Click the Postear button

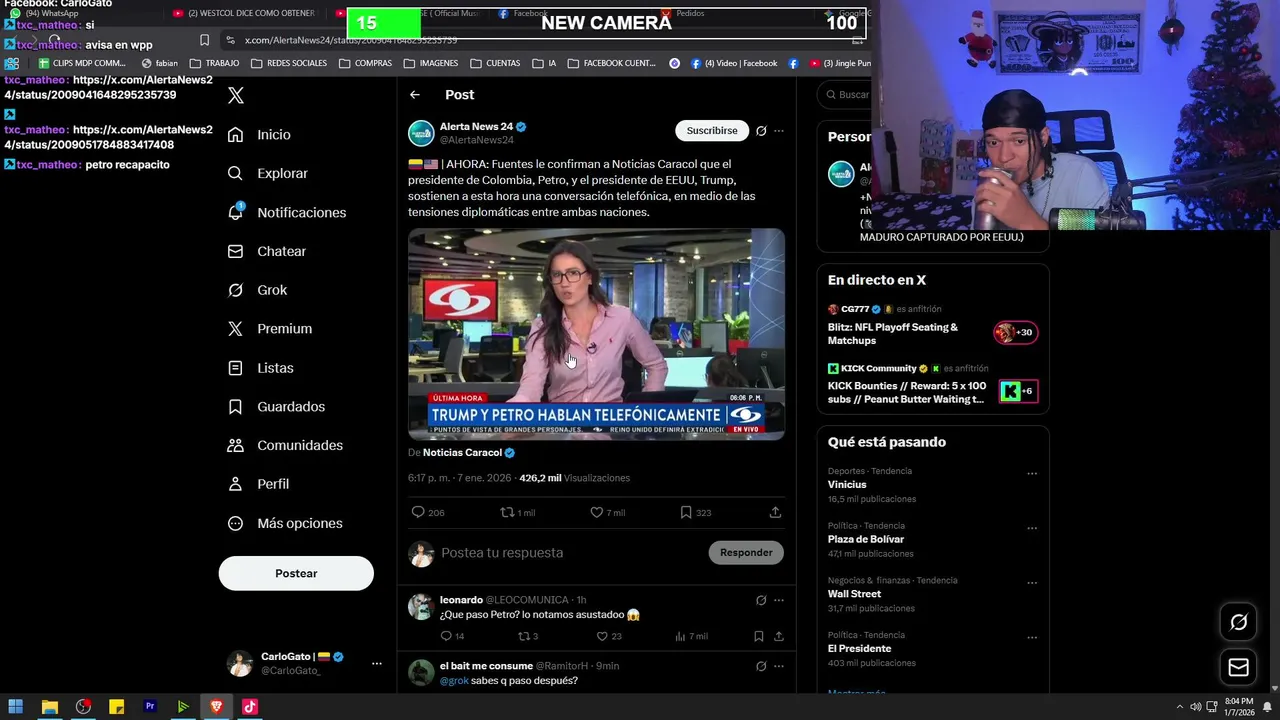[296, 573]
